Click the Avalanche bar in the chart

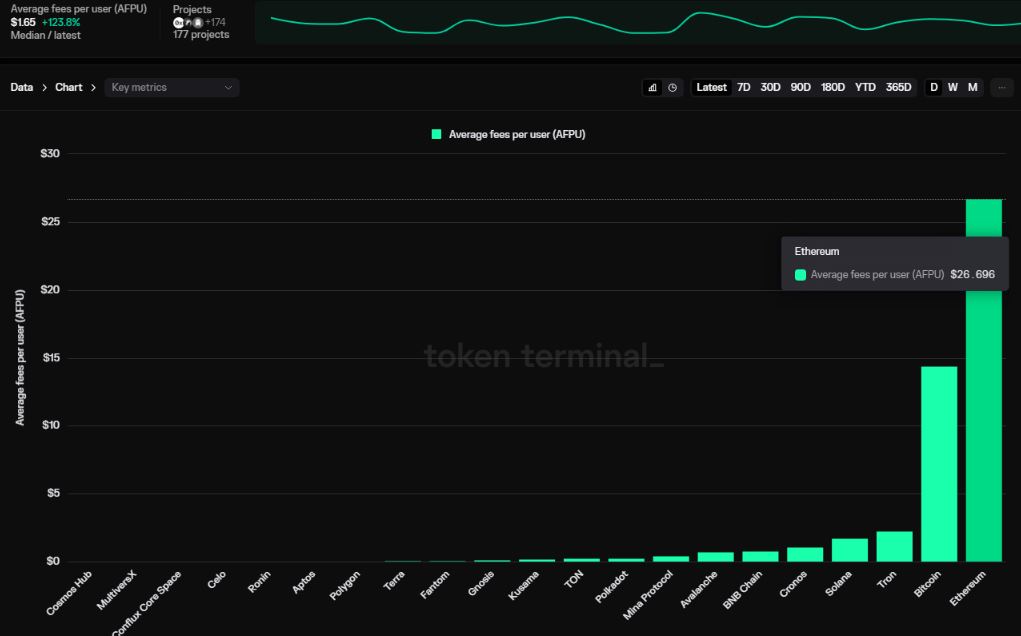[716, 557]
